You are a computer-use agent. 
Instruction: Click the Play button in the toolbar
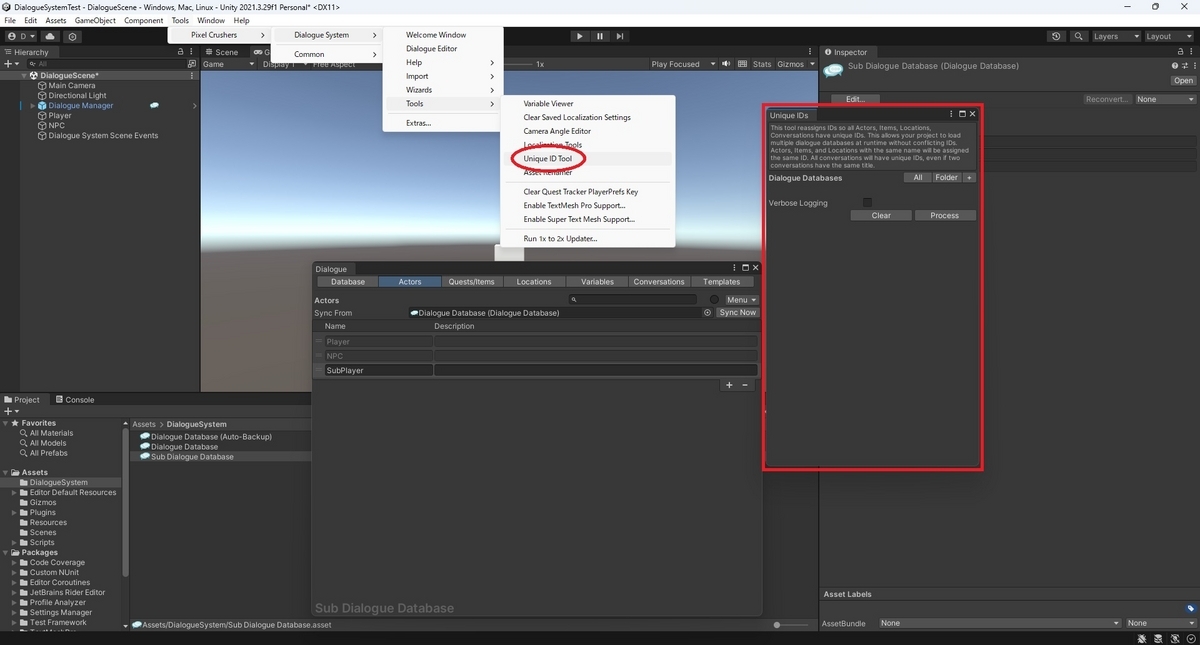pyautogui.click(x=579, y=36)
